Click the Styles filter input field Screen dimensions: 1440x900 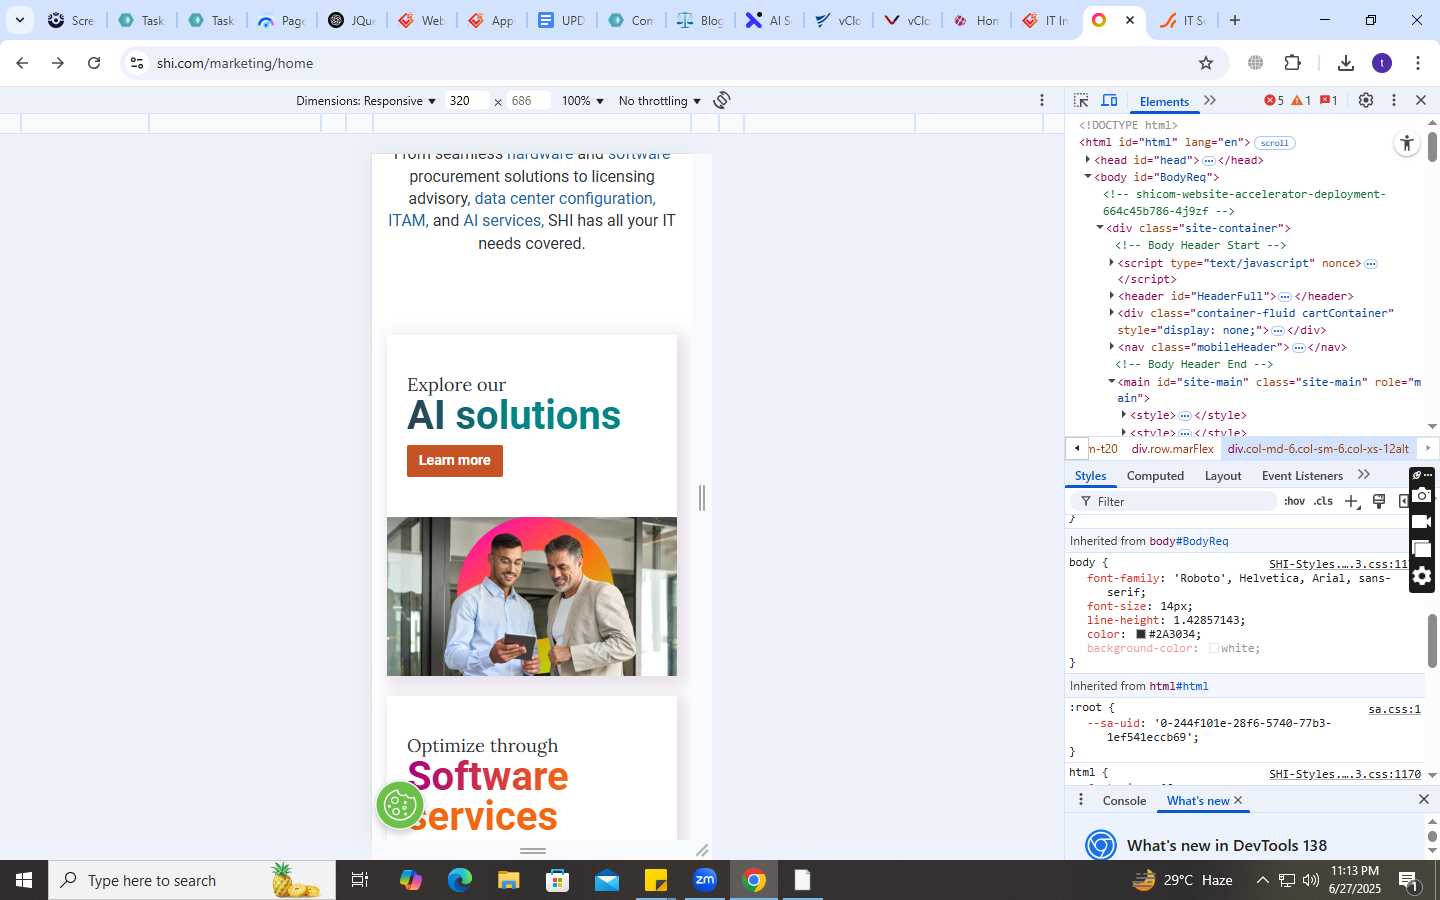click(1175, 501)
